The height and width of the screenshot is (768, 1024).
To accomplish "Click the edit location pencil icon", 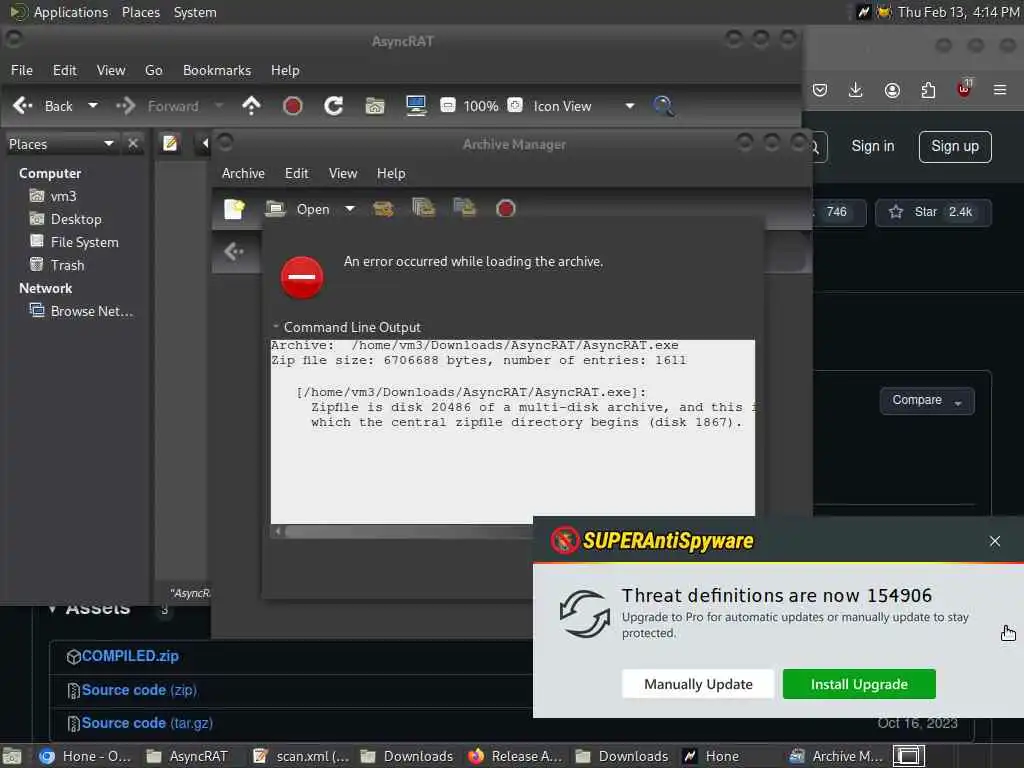I will (170, 143).
